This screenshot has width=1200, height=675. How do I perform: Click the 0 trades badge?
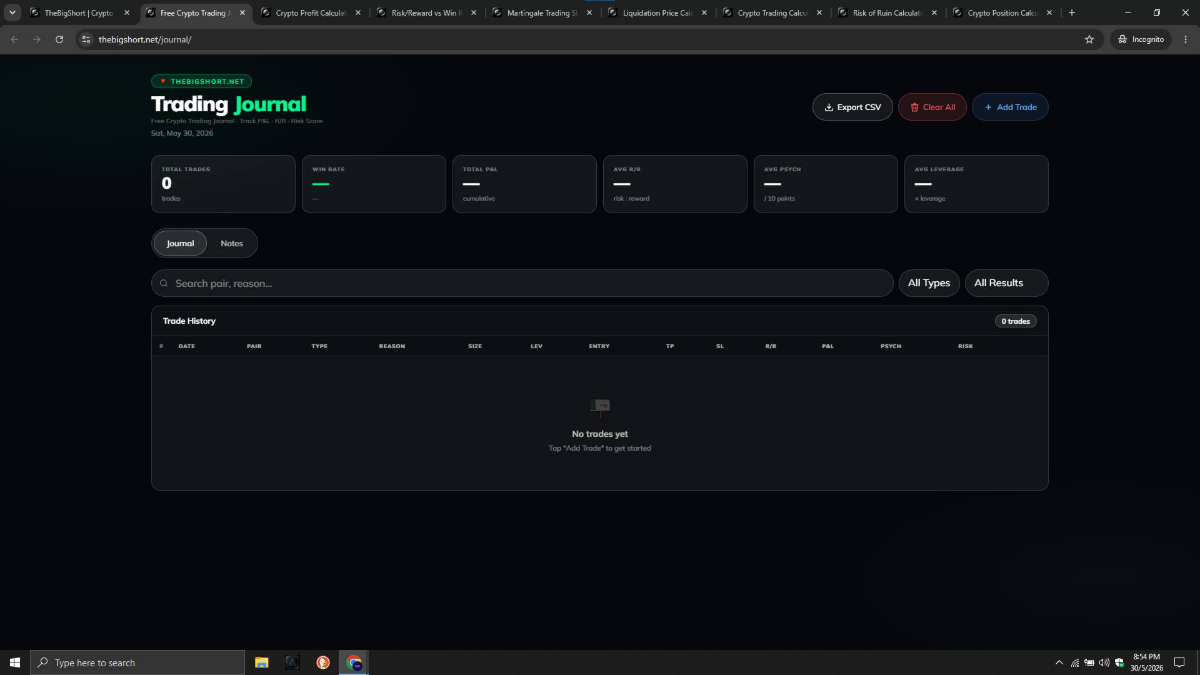1016,321
